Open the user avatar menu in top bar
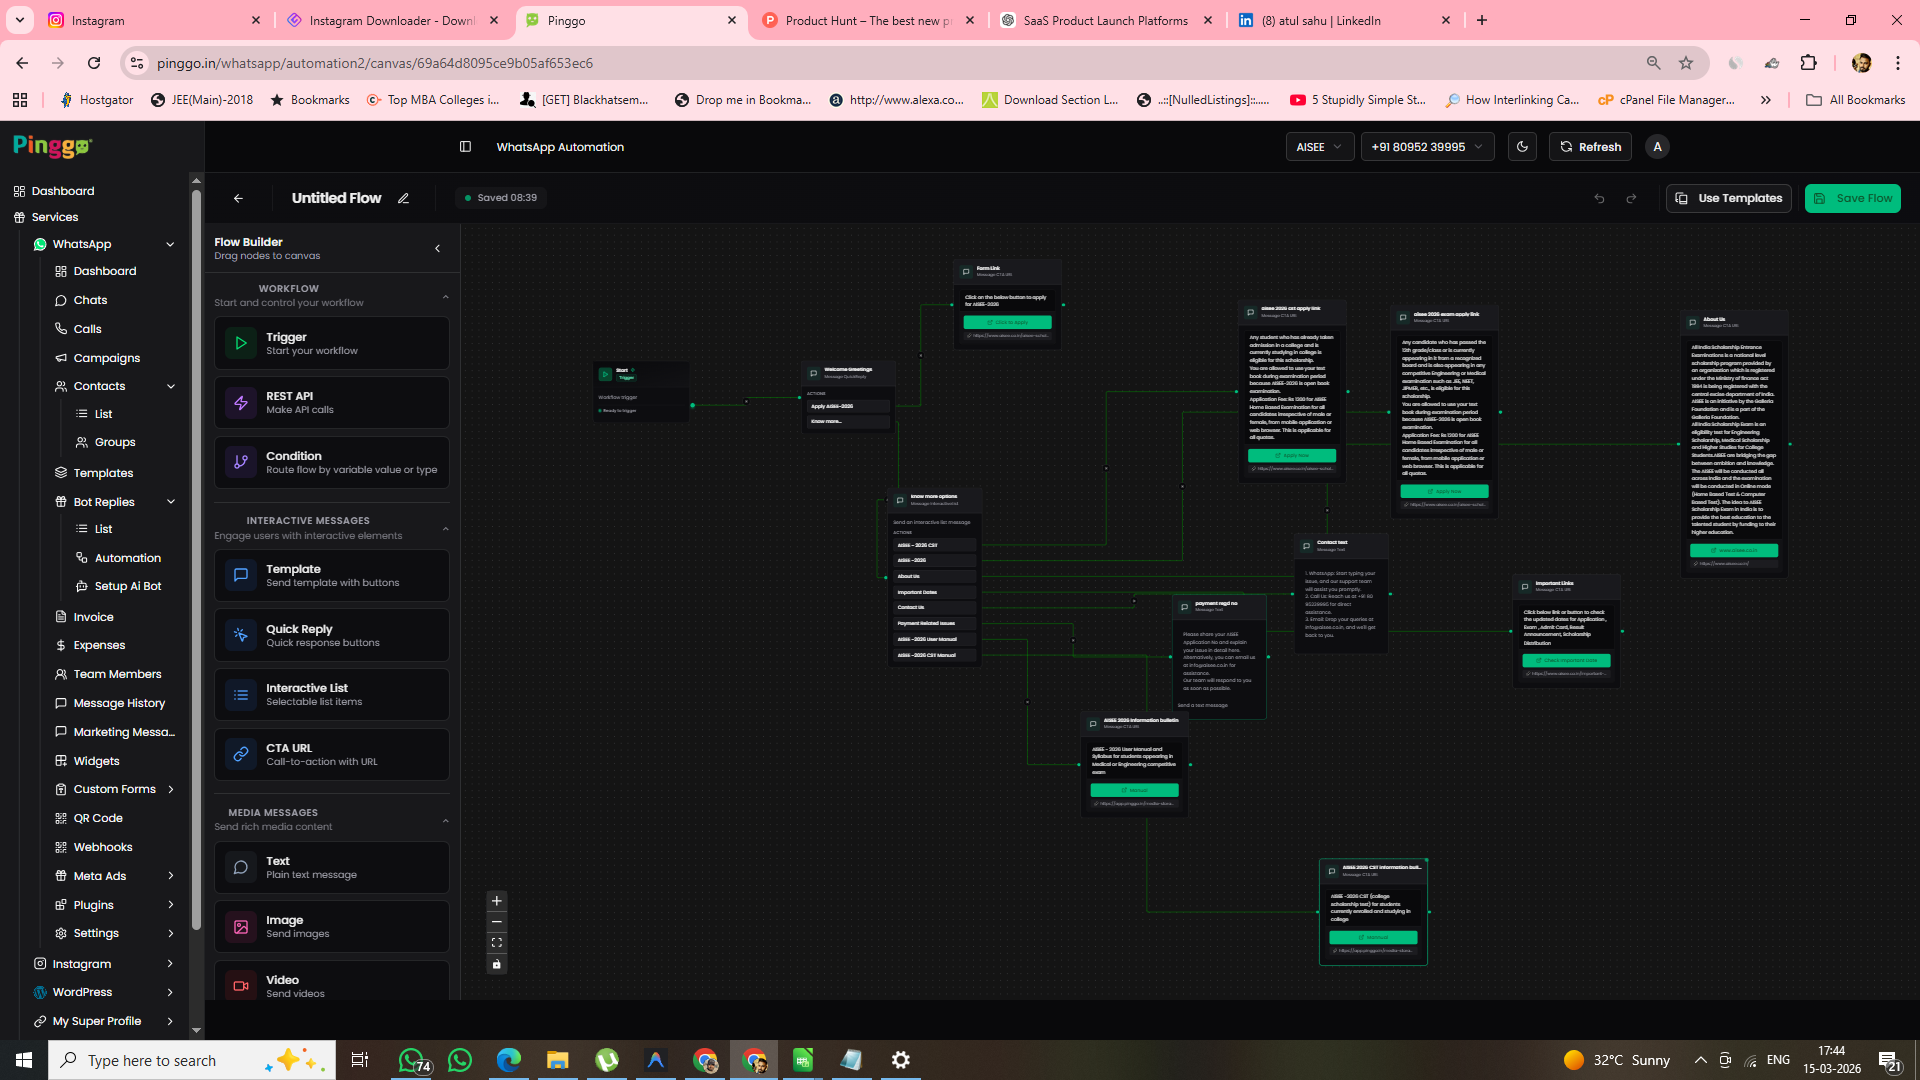 pos(1656,146)
